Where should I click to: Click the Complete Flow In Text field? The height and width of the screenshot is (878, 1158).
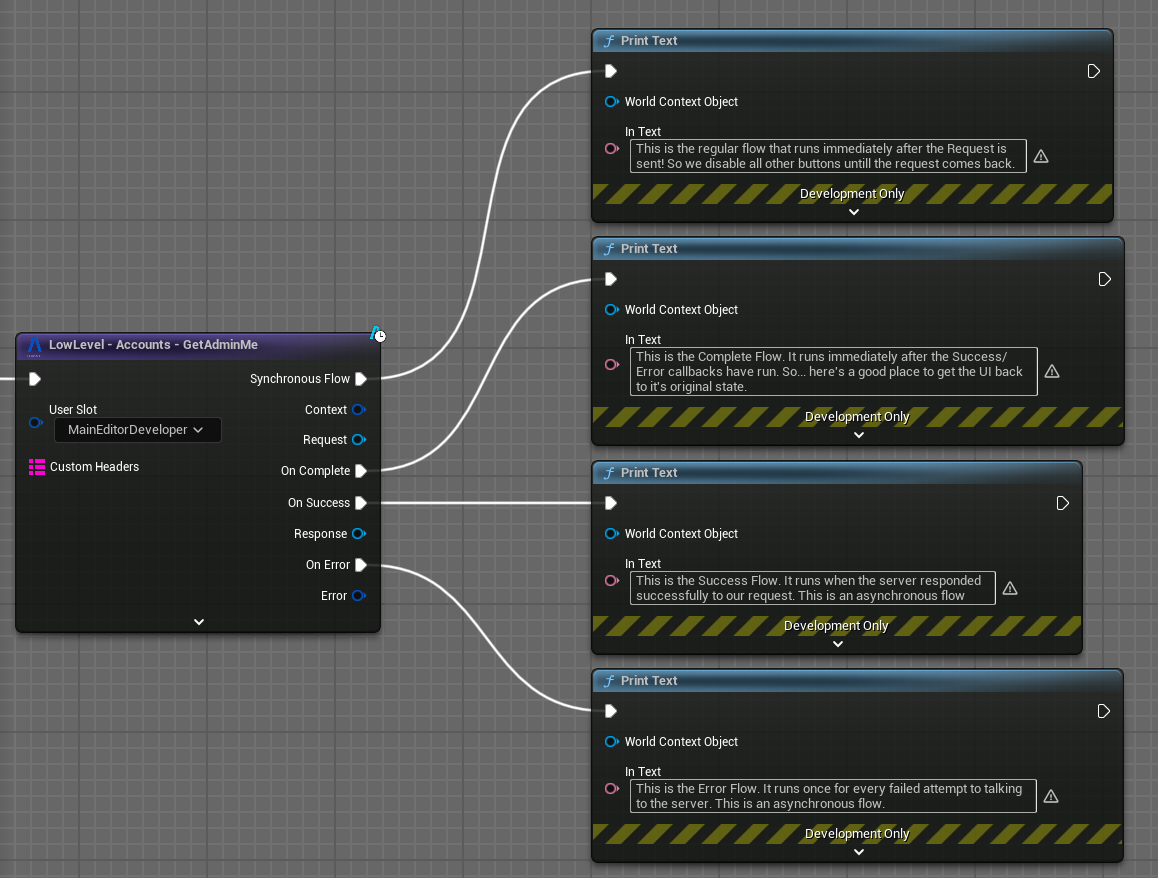click(833, 371)
